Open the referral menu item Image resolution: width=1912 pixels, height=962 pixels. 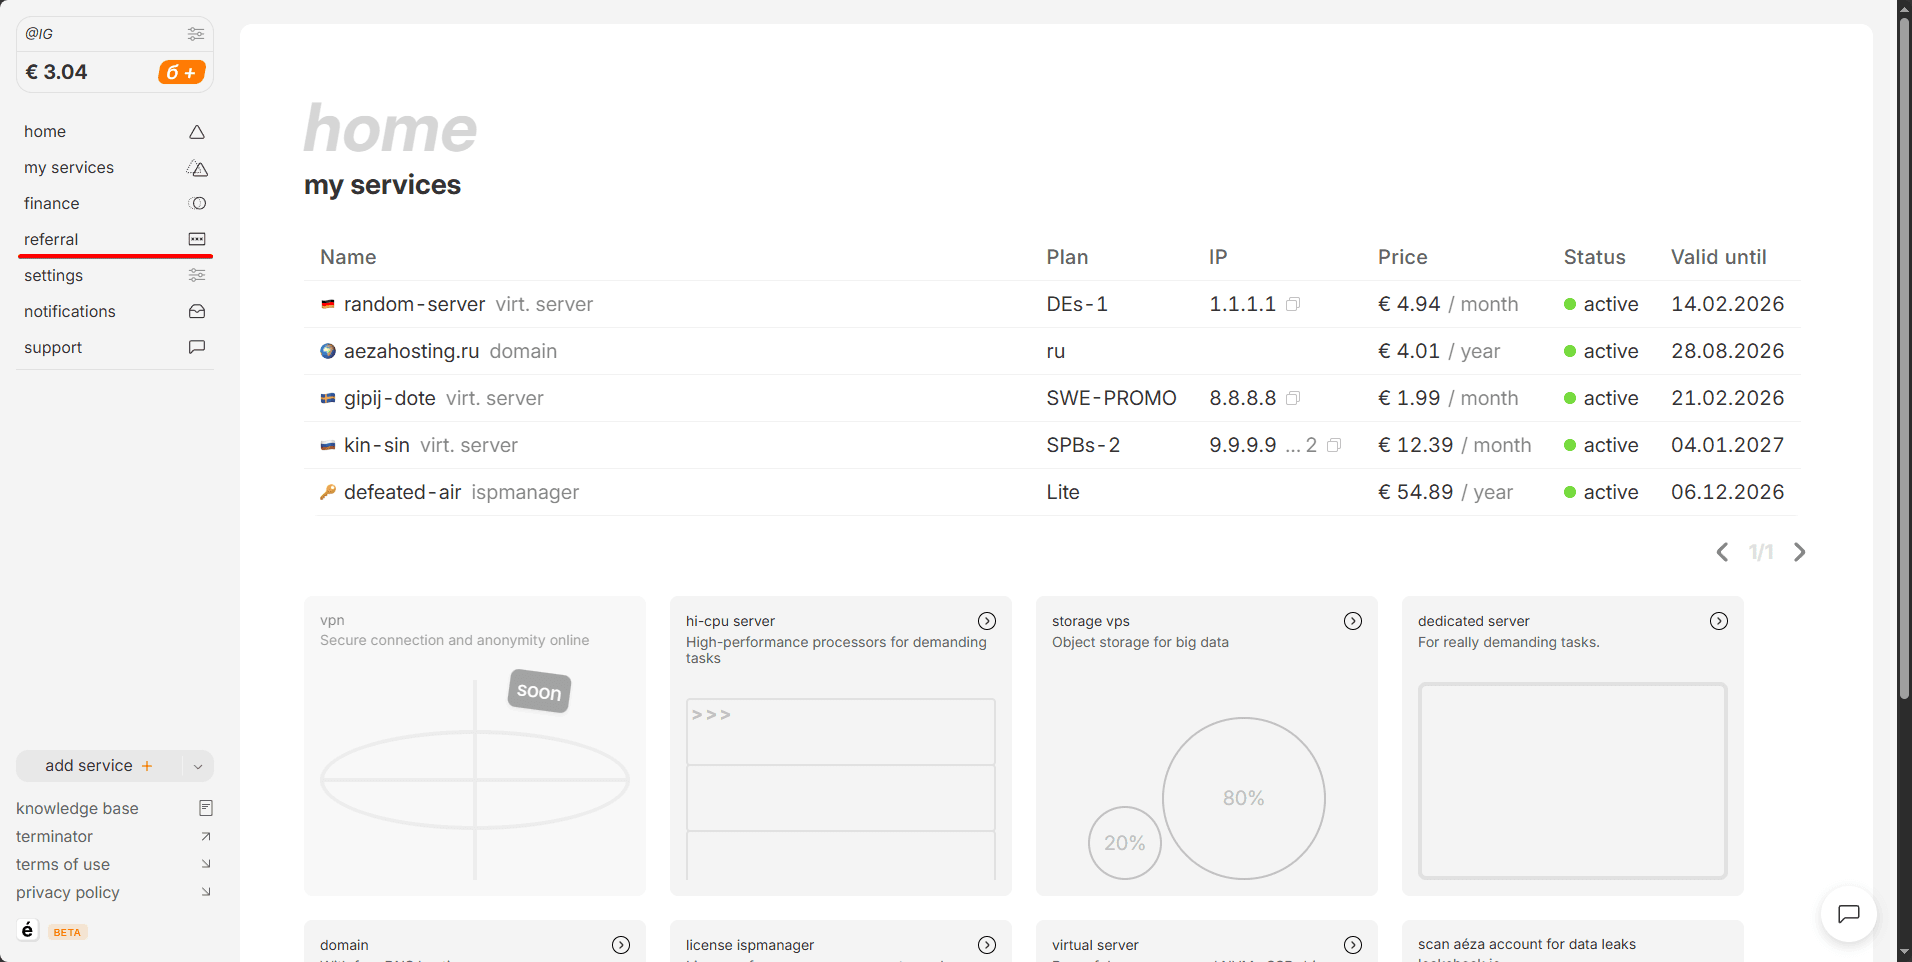(x=52, y=239)
